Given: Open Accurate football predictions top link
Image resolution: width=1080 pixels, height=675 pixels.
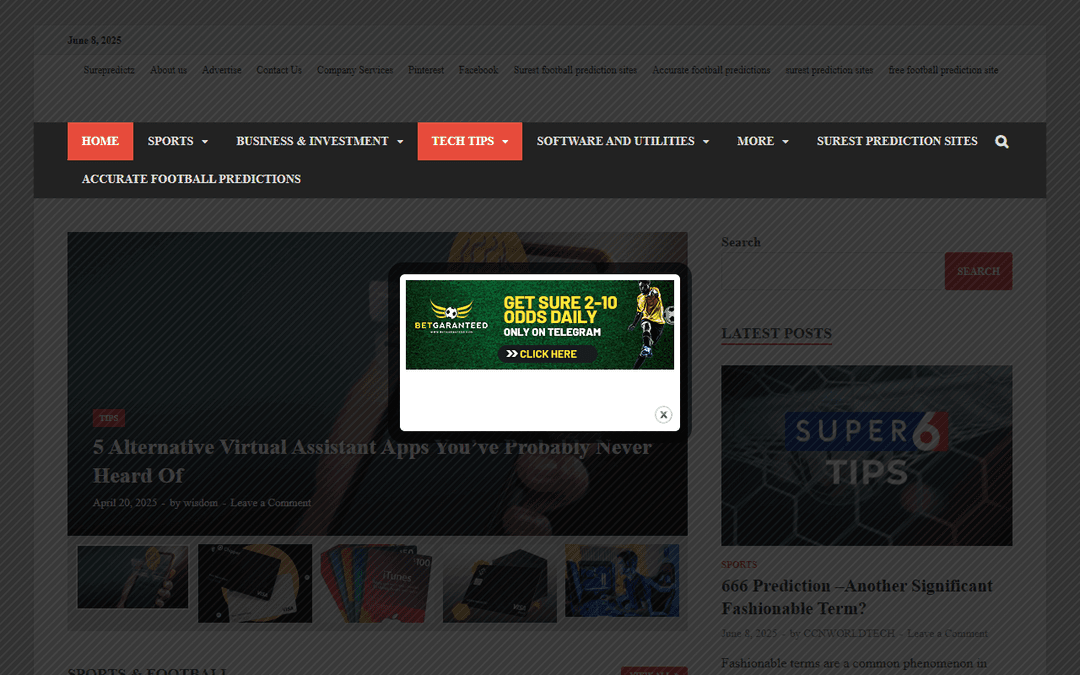Looking at the screenshot, I should (x=712, y=70).
